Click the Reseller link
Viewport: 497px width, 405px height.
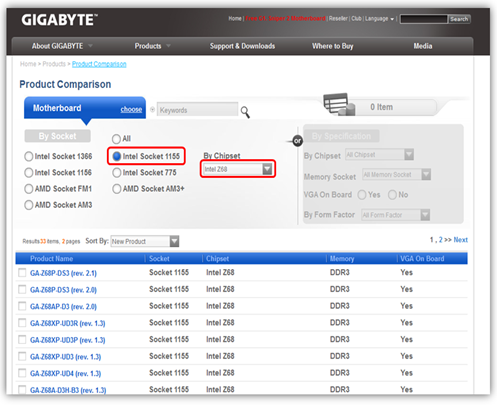click(x=338, y=19)
